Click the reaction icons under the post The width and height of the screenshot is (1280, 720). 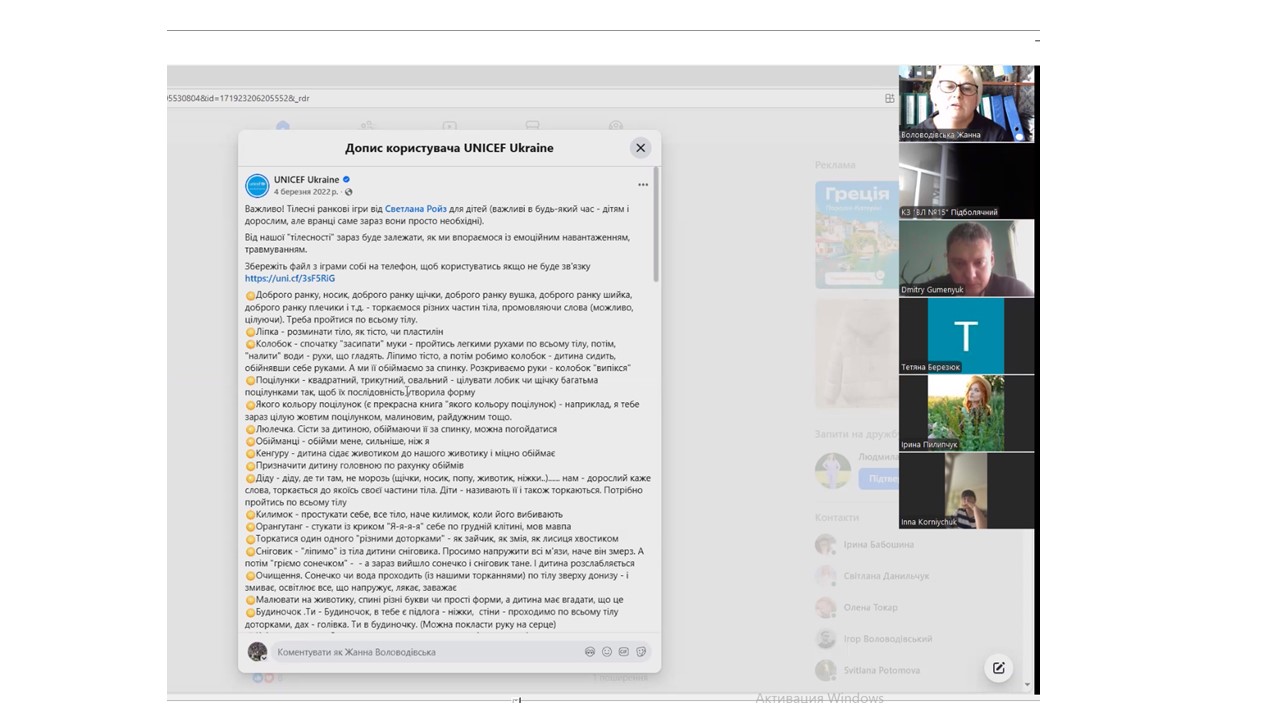[x=263, y=678]
